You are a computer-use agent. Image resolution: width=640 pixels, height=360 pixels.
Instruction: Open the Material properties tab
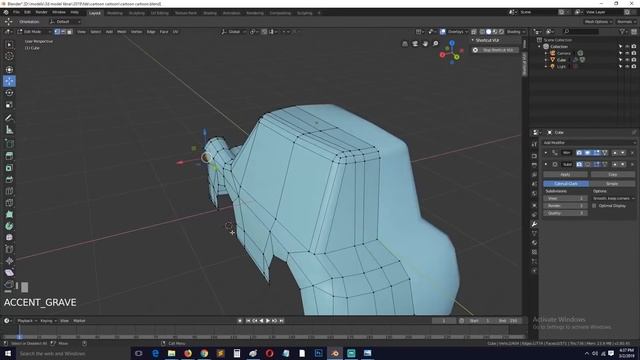coord(534,242)
